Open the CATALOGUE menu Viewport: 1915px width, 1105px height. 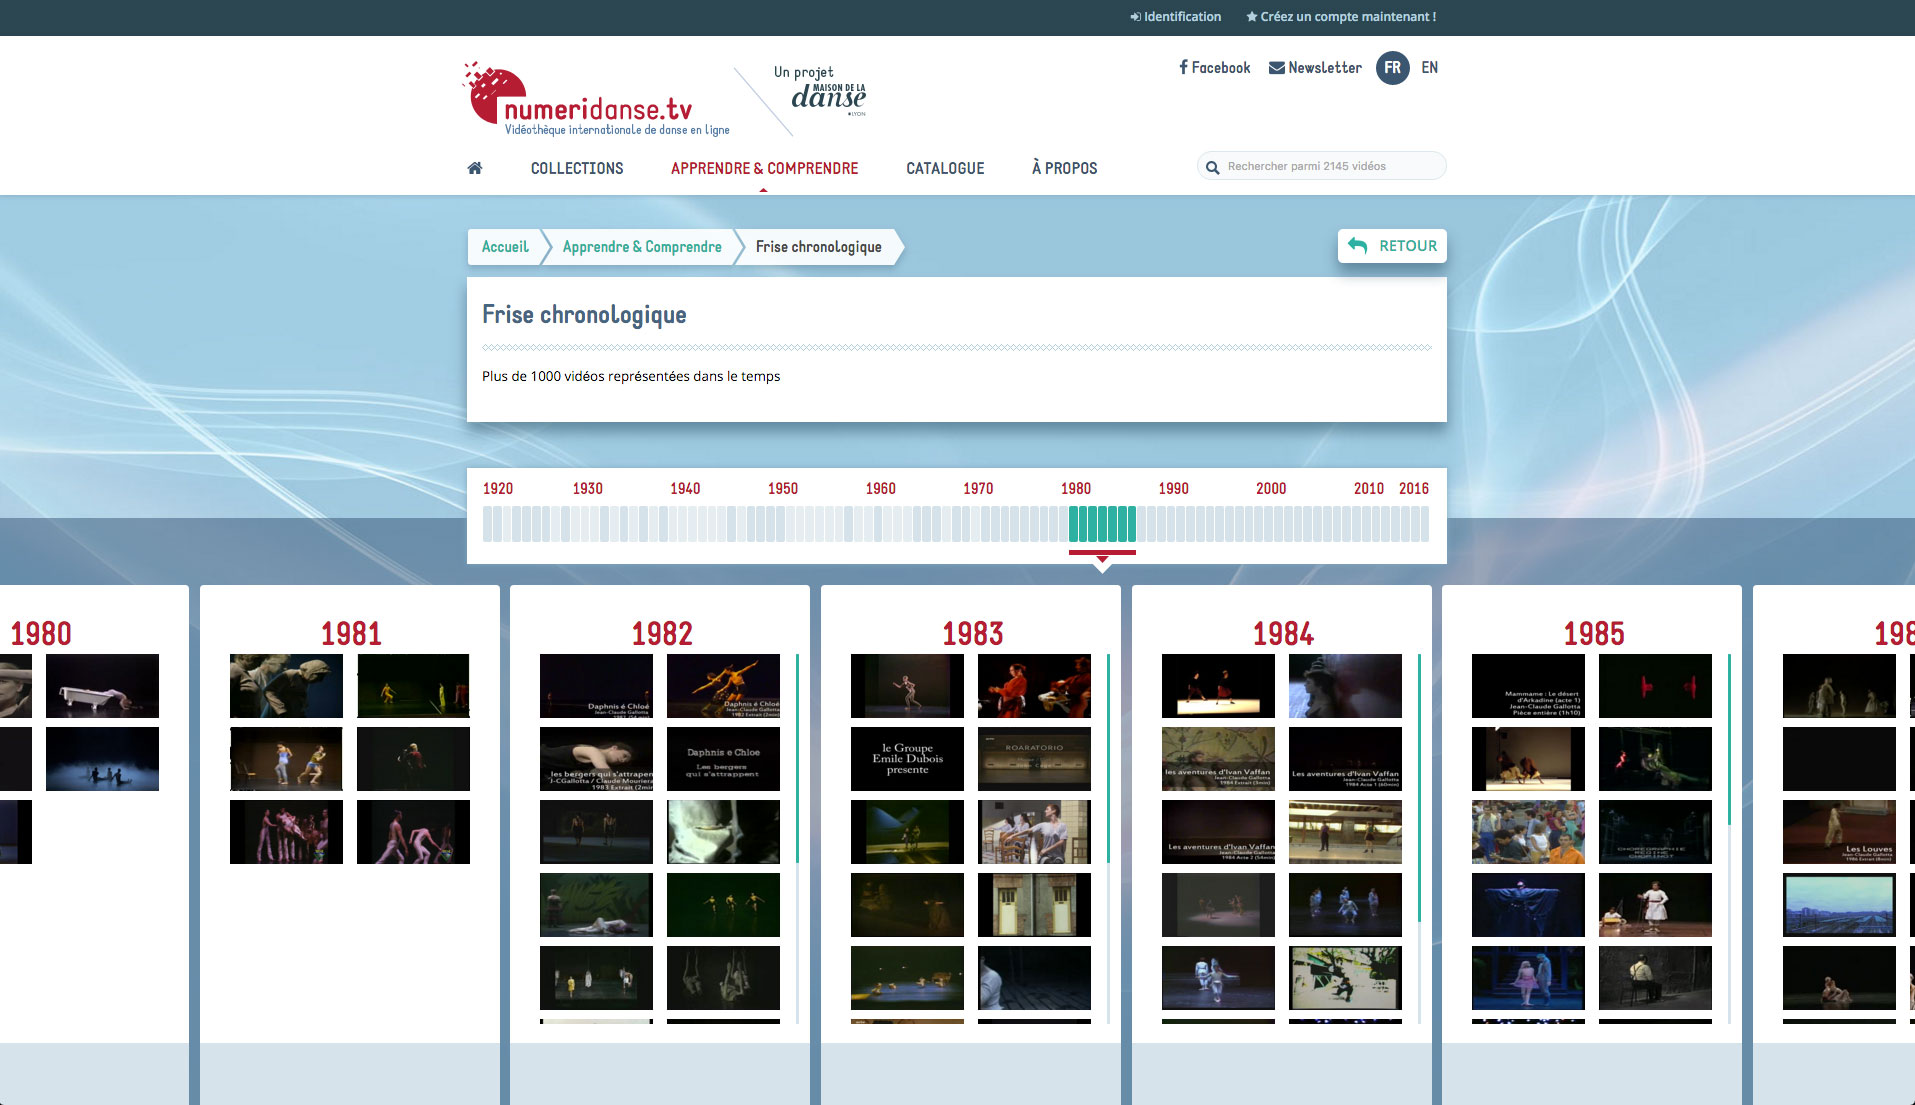pyautogui.click(x=945, y=168)
